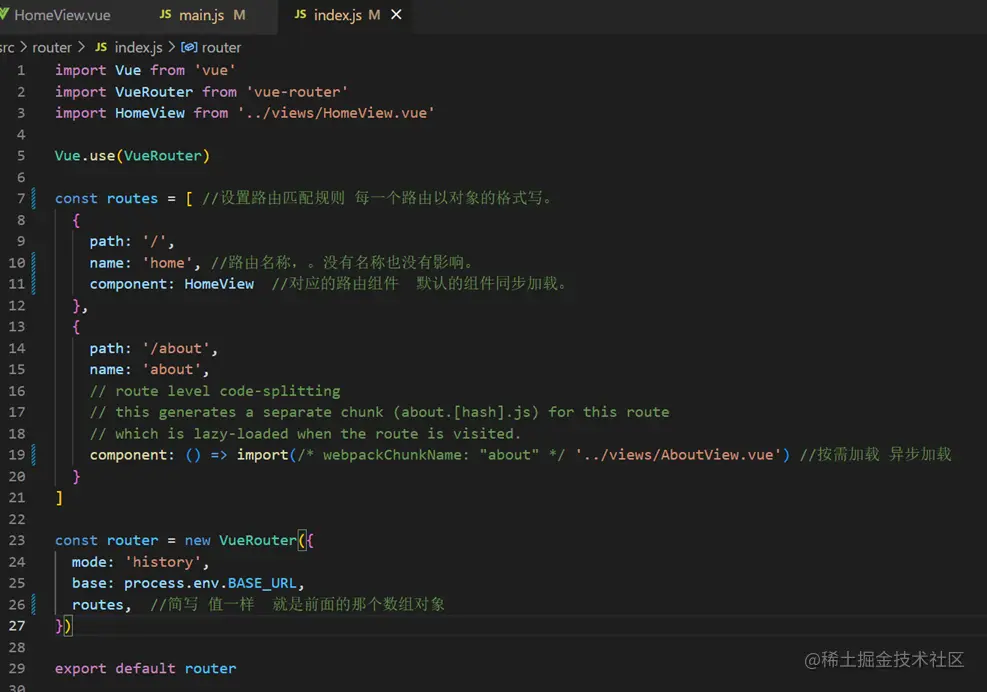Open the router folder breadcrumb
Screen dimensions: 987x692
point(52,47)
